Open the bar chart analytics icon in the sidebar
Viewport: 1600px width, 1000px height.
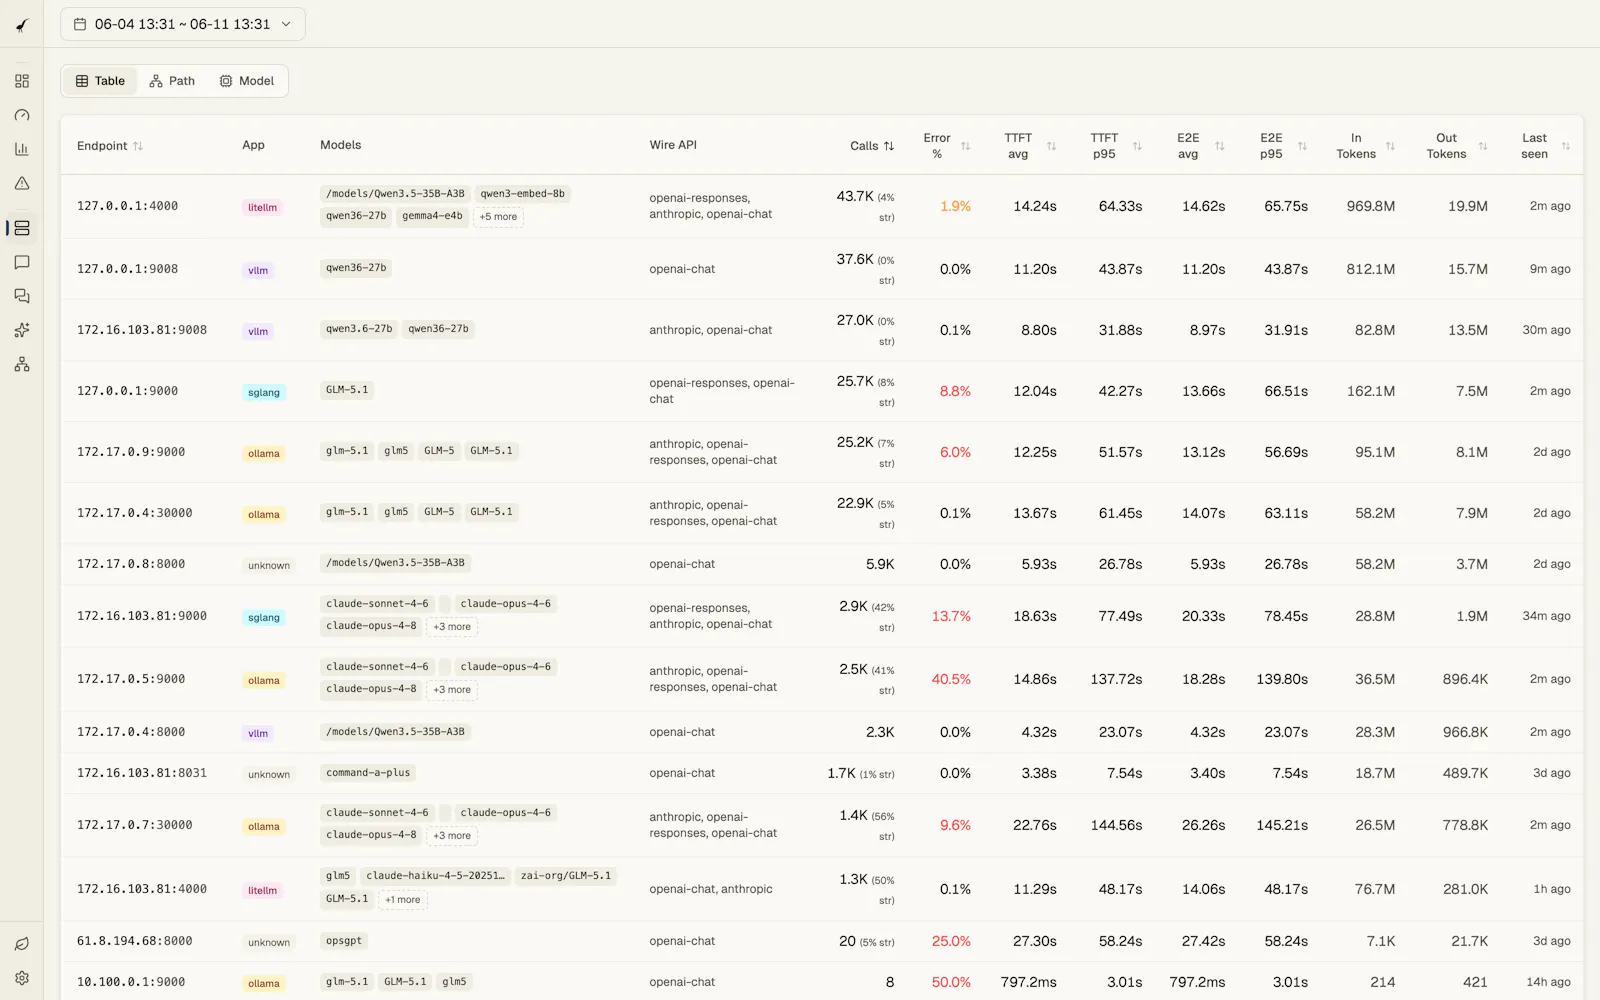(x=22, y=149)
